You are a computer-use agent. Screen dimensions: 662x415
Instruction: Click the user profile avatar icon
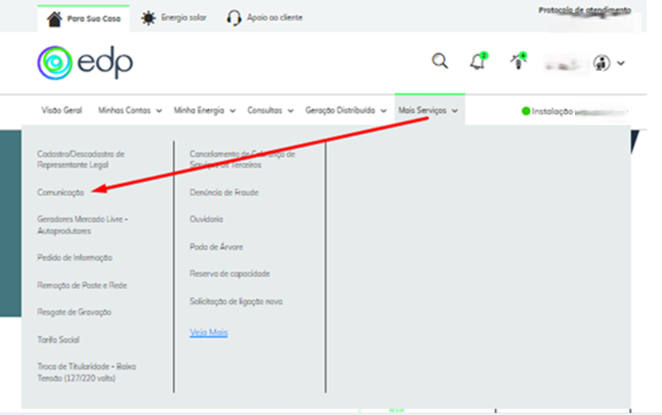coord(602,62)
